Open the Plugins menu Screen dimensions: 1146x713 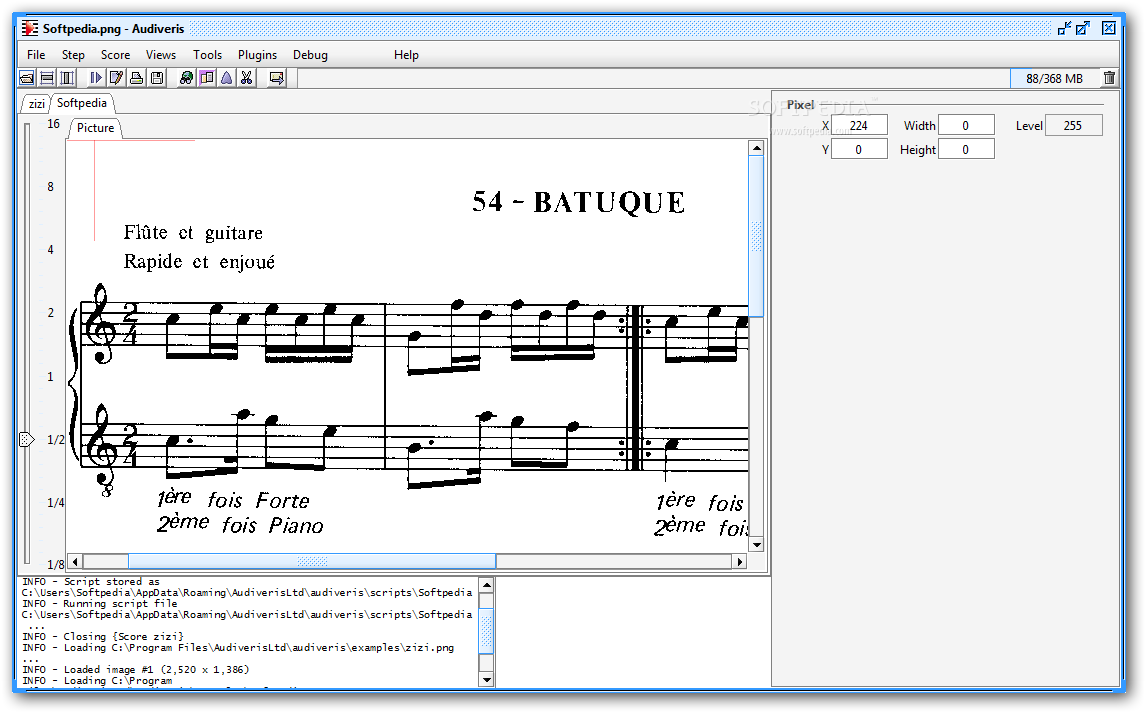coord(257,55)
